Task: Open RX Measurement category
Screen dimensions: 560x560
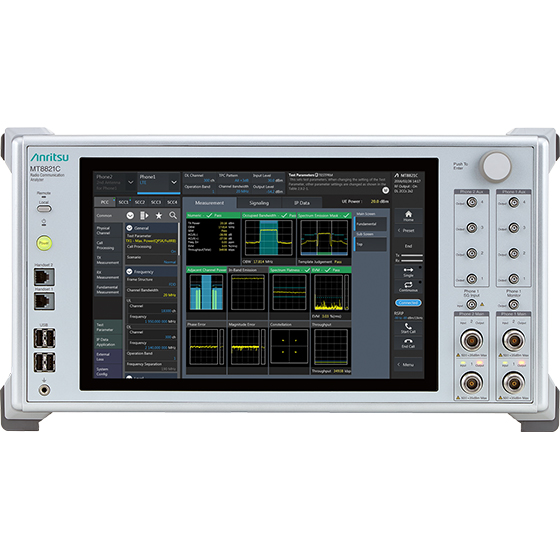Action: click(108, 275)
